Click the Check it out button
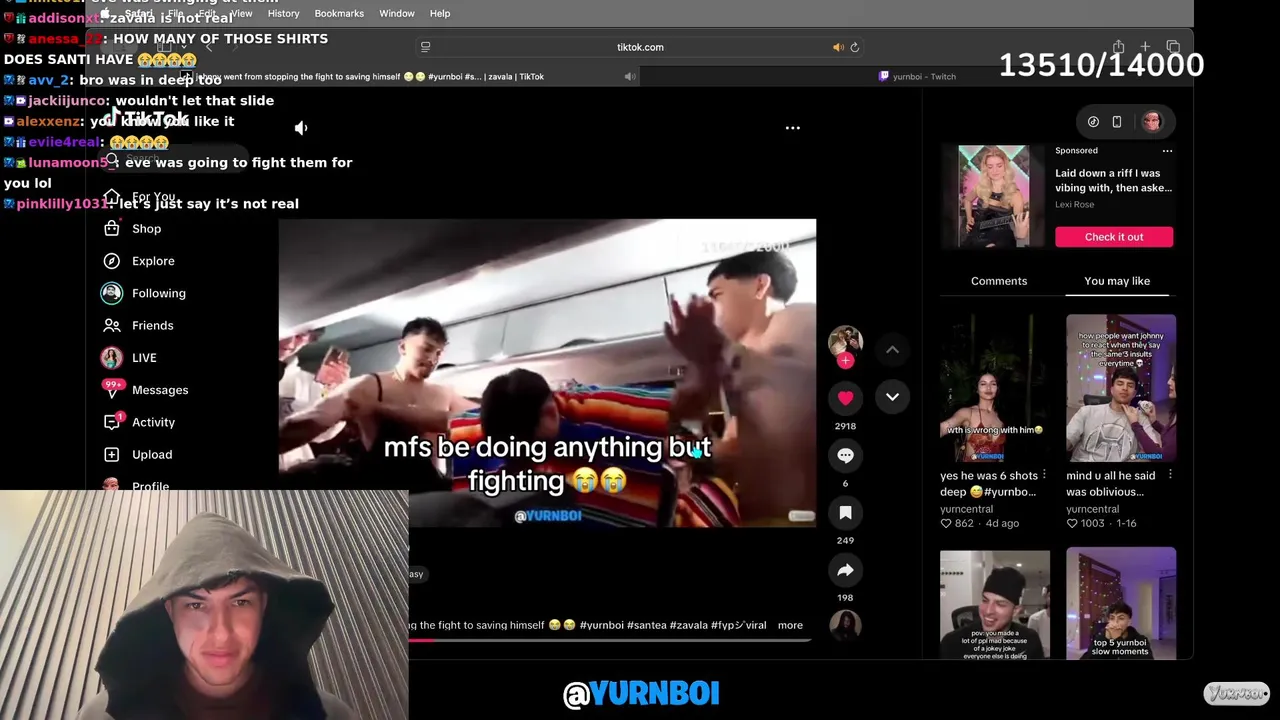 coord(1114,237)
